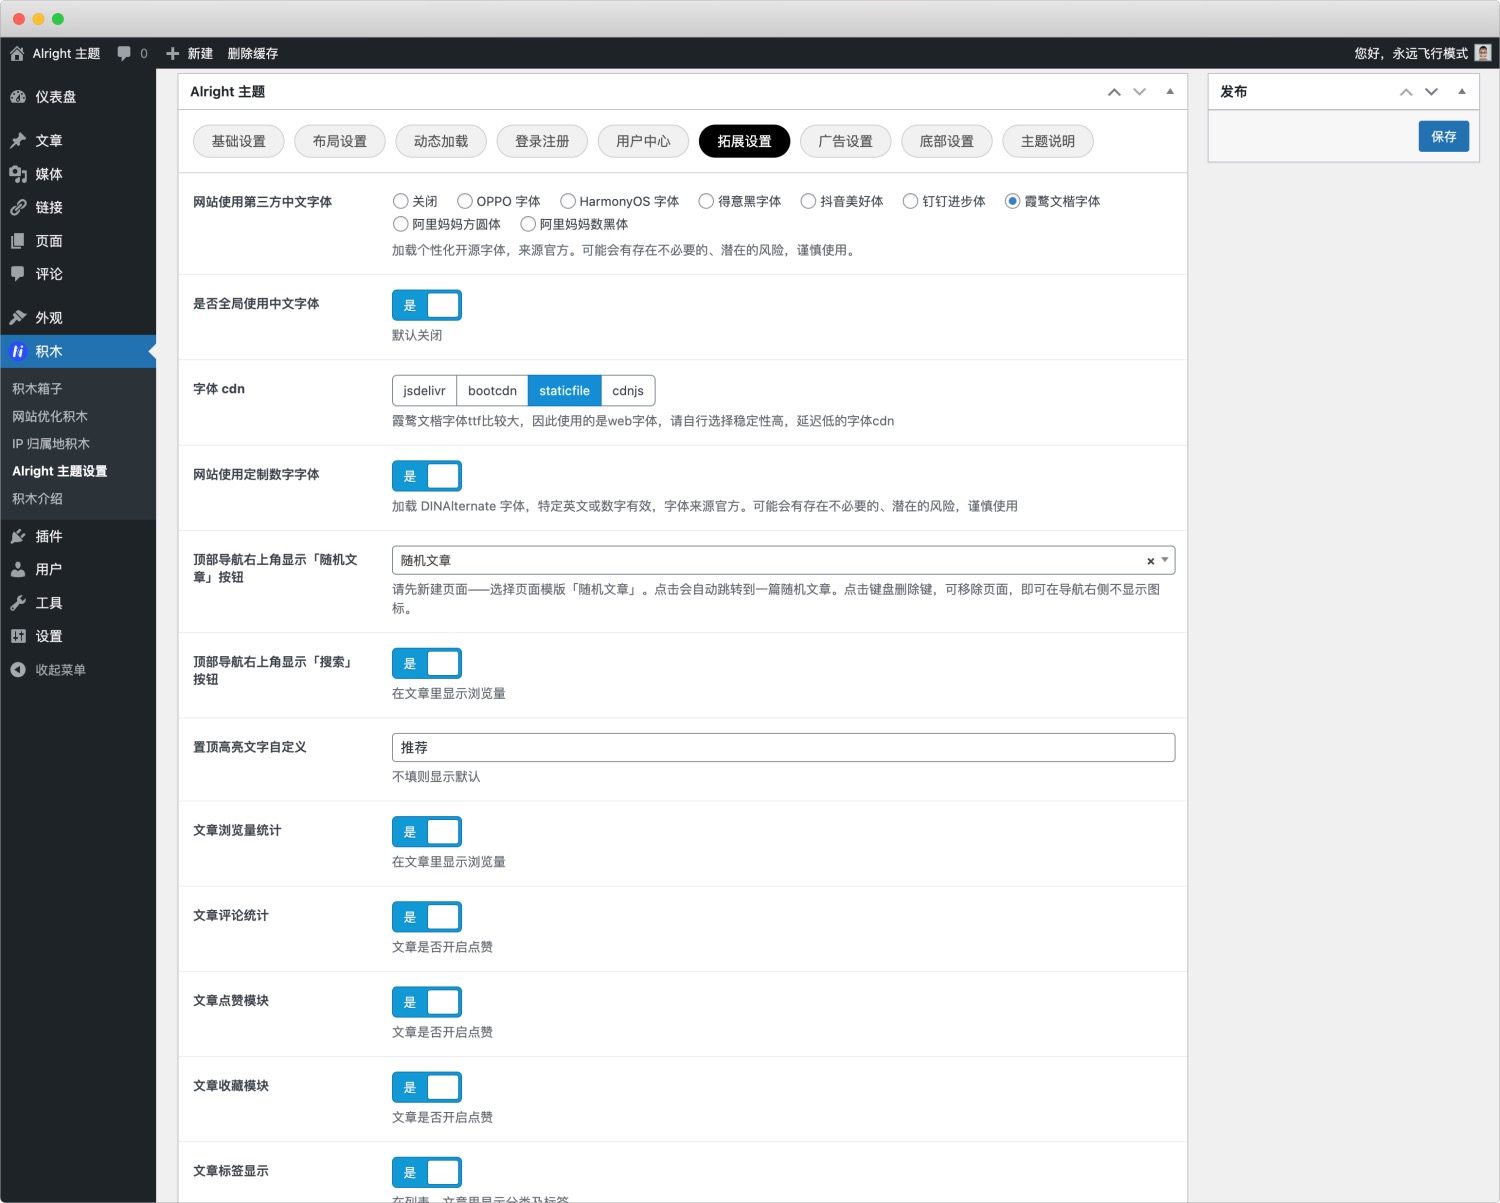The width and height of the screenshot is (1500, 1203).
Task: Toggle 是否全局使用中文字体 switch
Action: 427,305
